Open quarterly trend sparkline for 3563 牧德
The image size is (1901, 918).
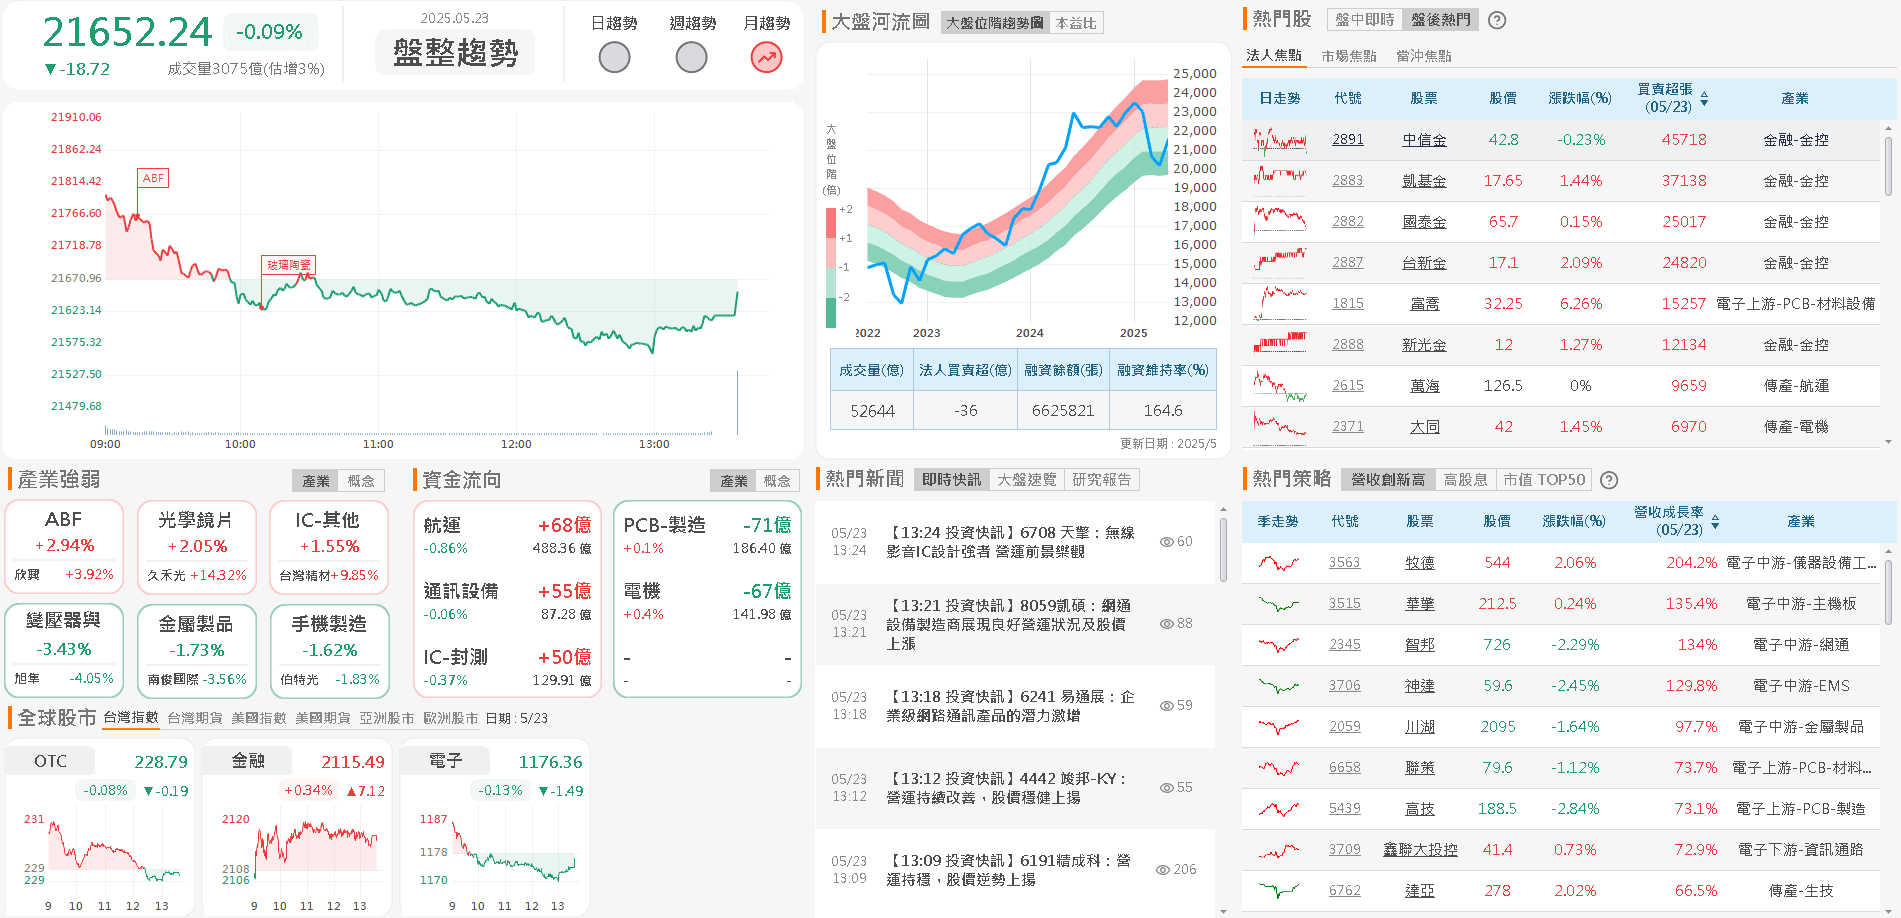[1279, 563]
